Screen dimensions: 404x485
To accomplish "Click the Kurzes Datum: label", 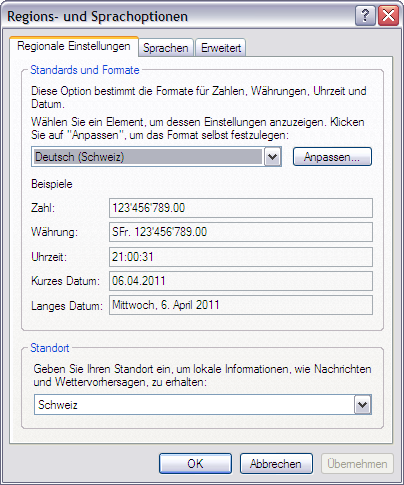I will pos(65,281).
